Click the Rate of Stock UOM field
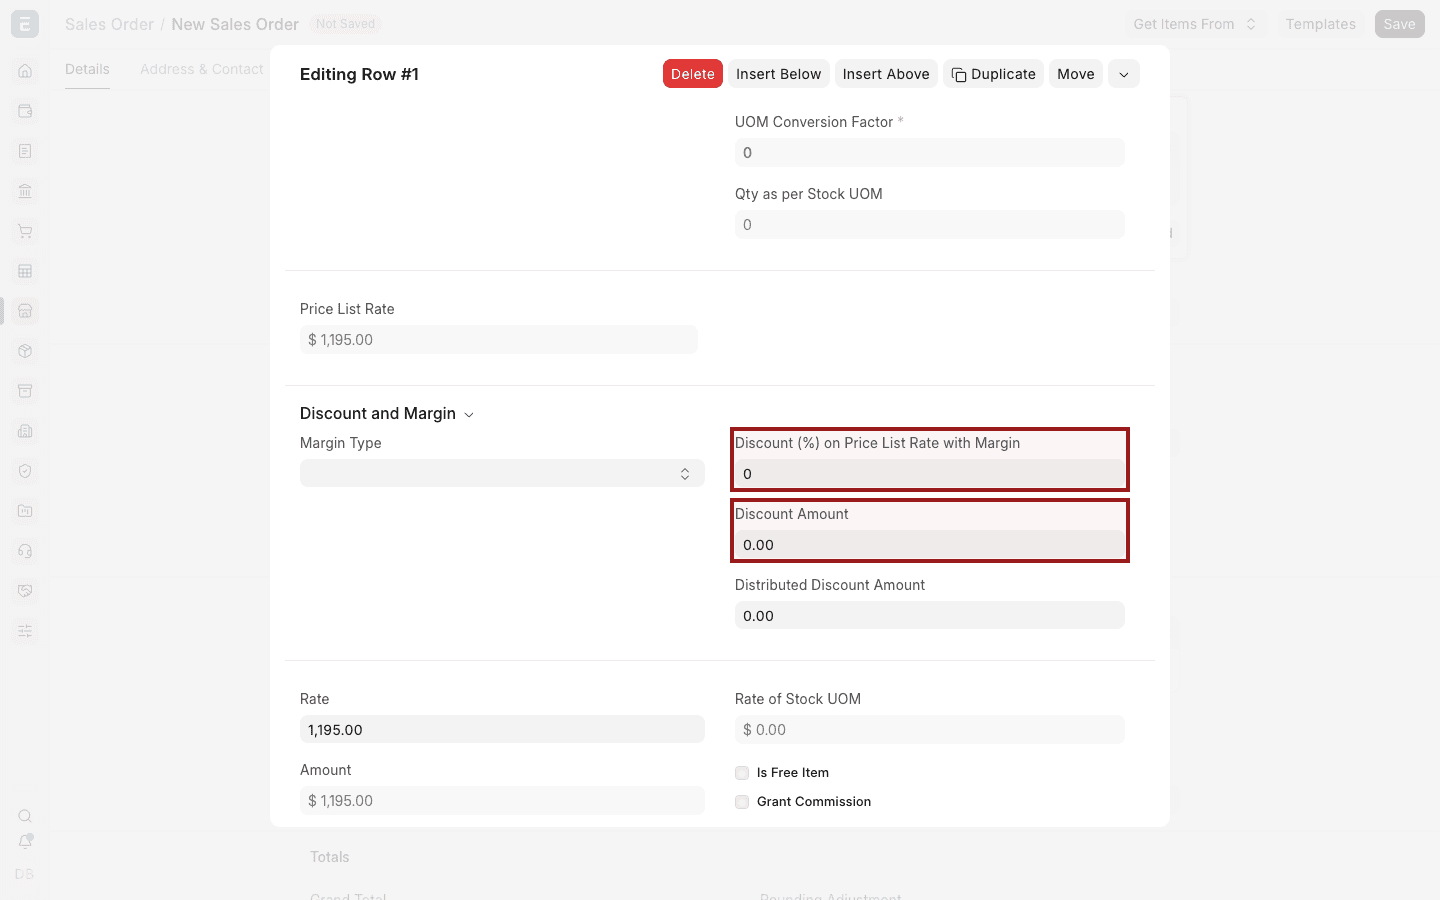 930,730
